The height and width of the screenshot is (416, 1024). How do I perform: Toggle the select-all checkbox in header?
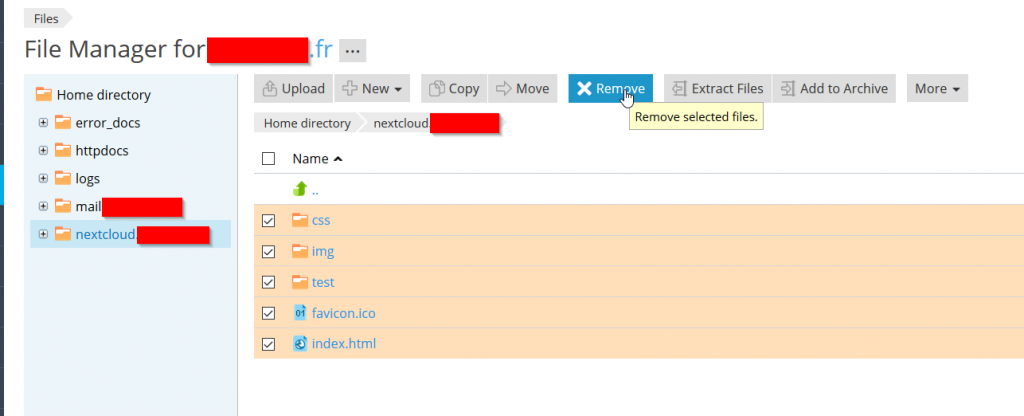[268, 158]
